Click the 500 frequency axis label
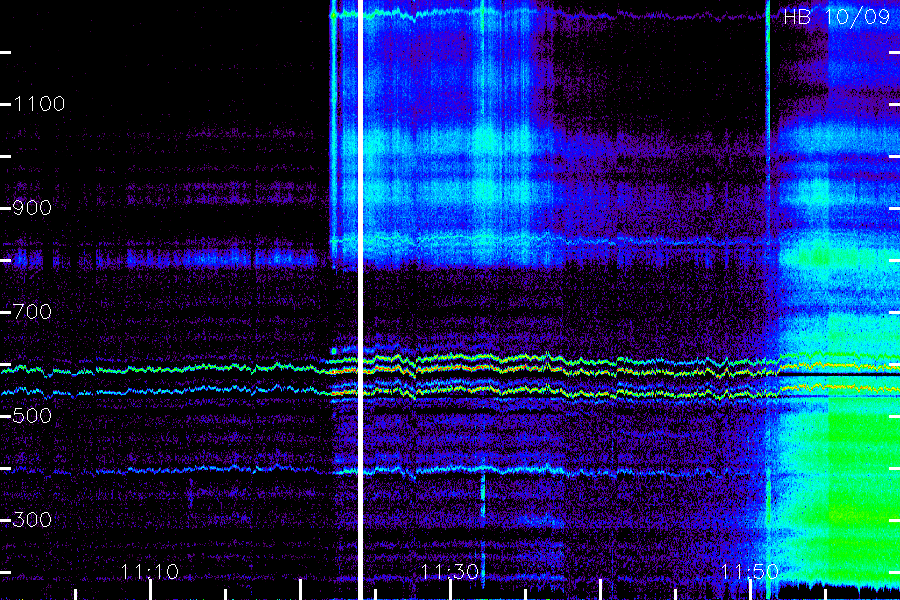Viewport: 900px width, 600px height. [32, 416]
